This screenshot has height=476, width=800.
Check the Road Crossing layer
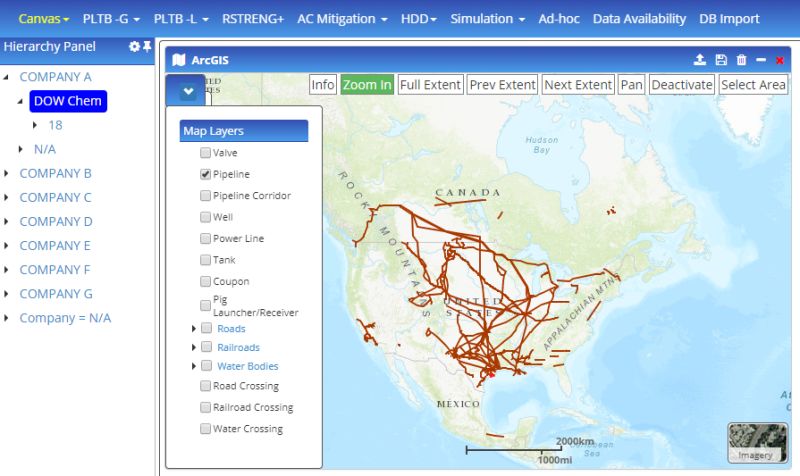205,386
